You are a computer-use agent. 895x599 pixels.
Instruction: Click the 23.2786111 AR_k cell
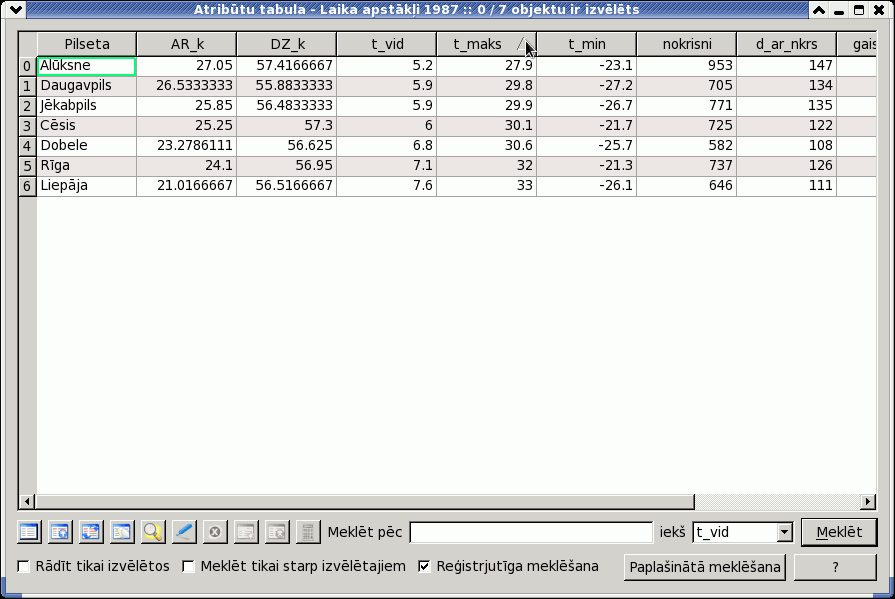tap(187, 146)
